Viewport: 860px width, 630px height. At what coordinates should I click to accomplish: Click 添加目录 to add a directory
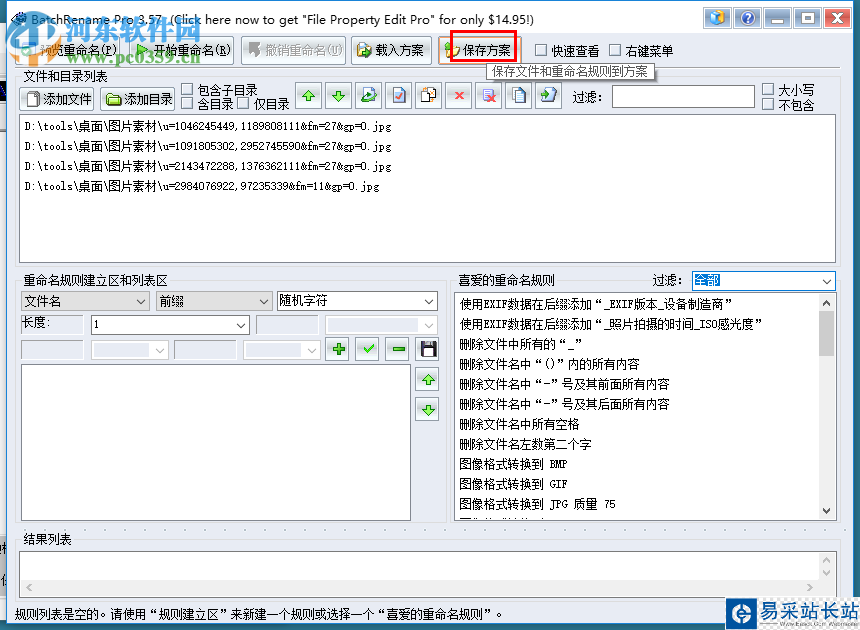point(138,99)
